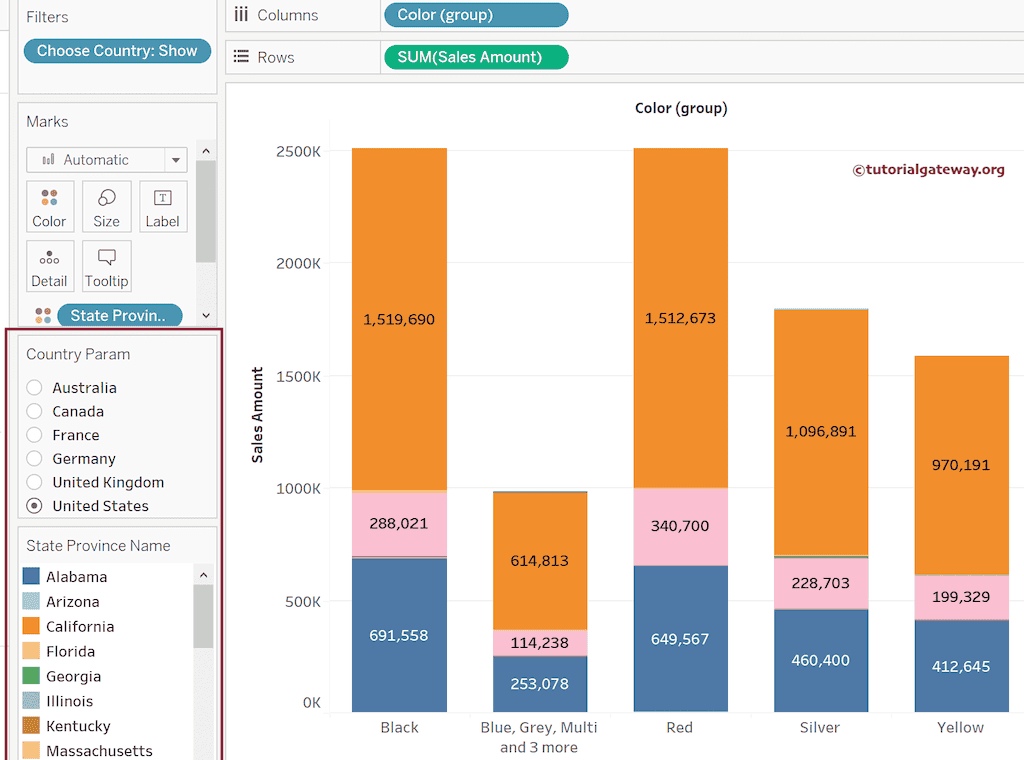Open the Label options on the Marks card

163,206
